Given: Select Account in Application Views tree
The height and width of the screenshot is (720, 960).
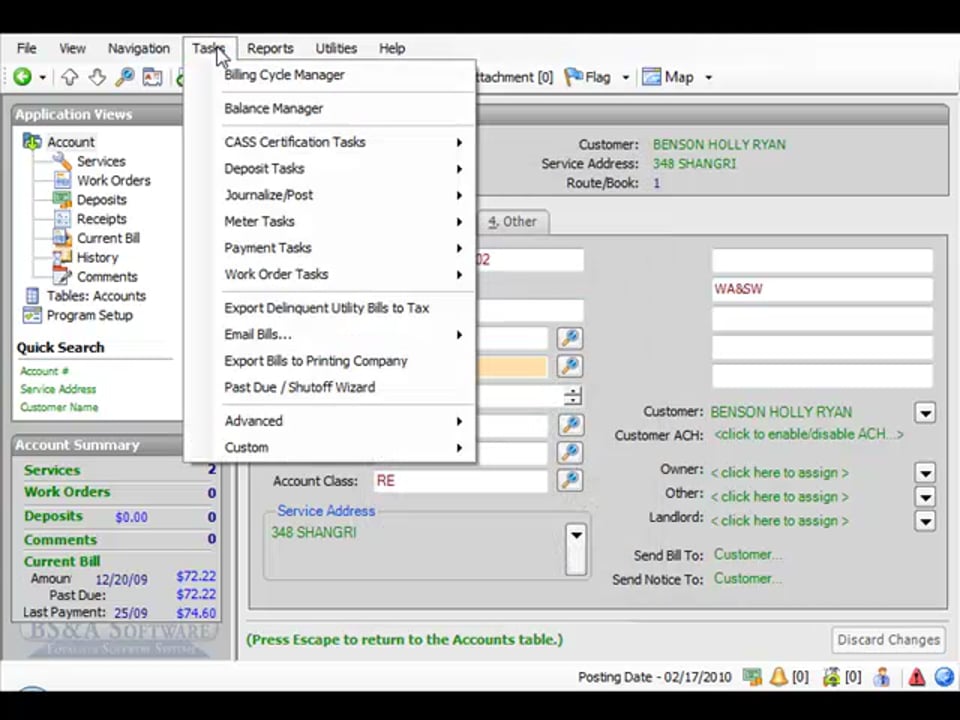Looking at the screenshot, I should [71, 141].
